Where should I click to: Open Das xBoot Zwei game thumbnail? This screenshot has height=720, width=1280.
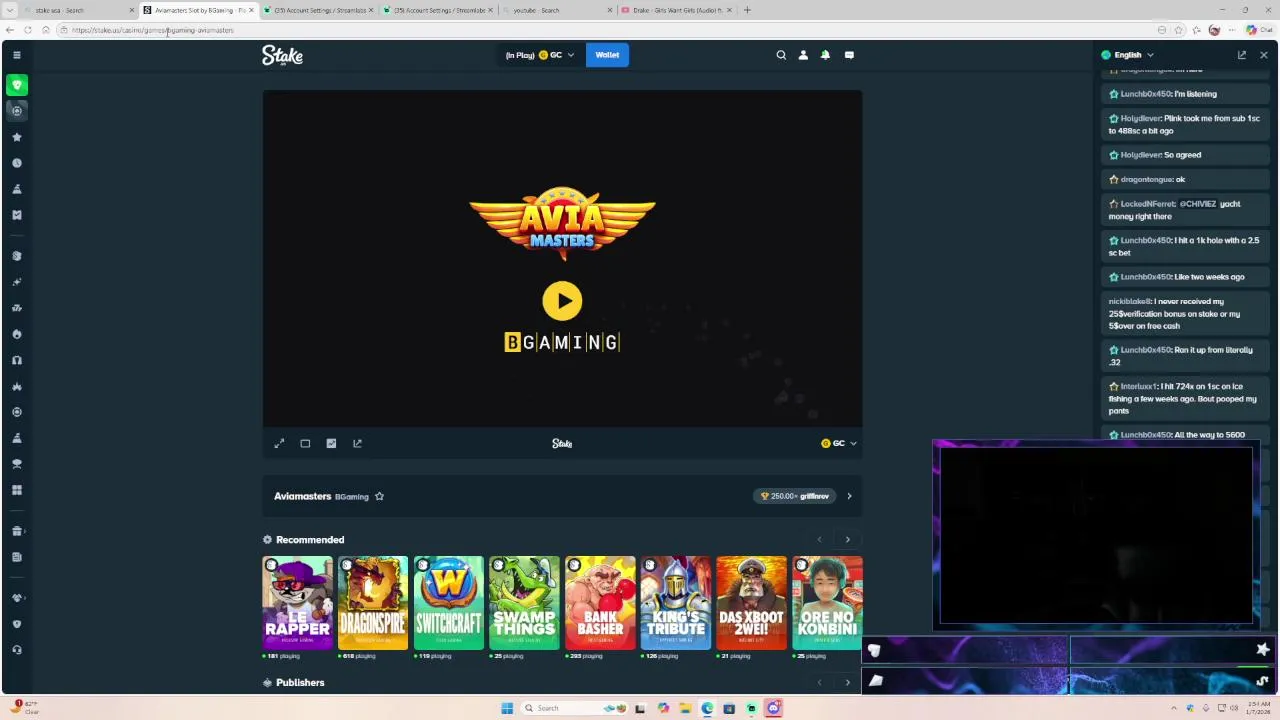751,603
